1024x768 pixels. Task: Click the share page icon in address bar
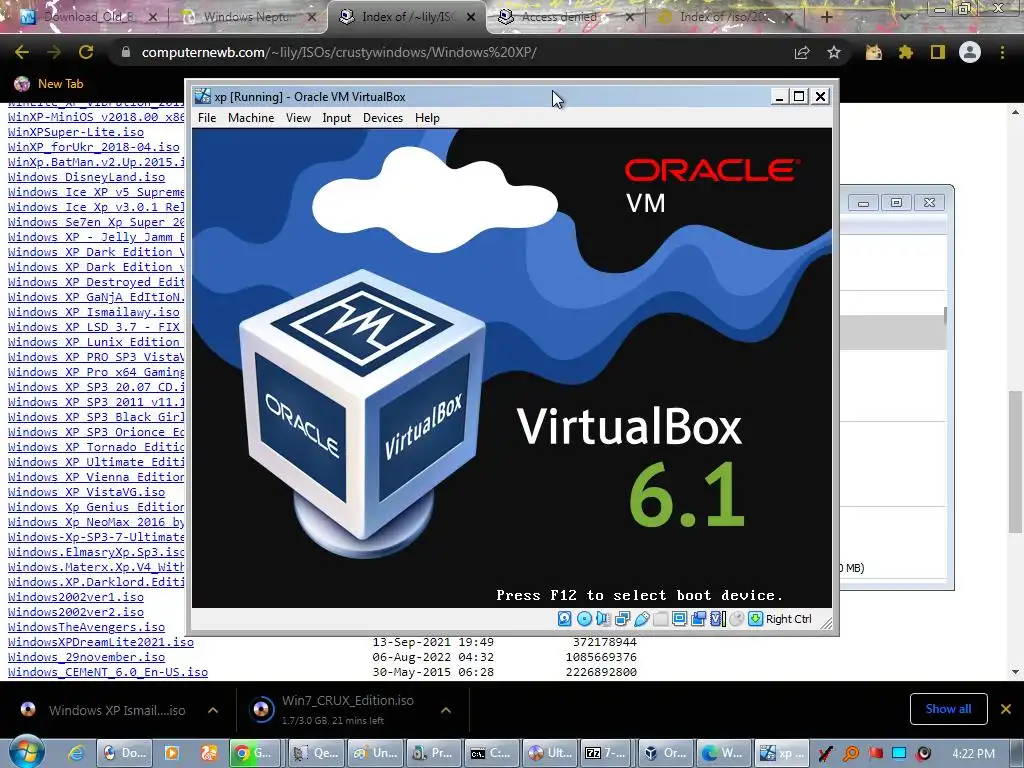pyautogui.click(x=802, y=52)
